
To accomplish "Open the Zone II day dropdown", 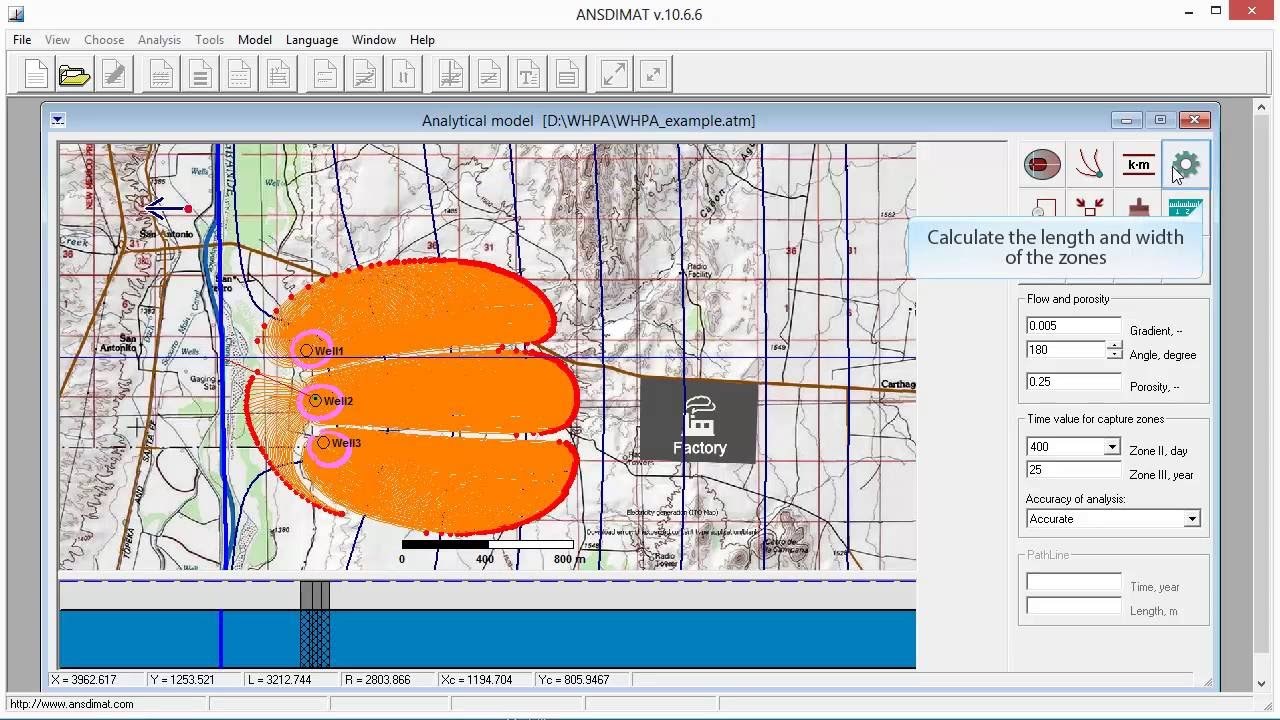I will 1111,447.
